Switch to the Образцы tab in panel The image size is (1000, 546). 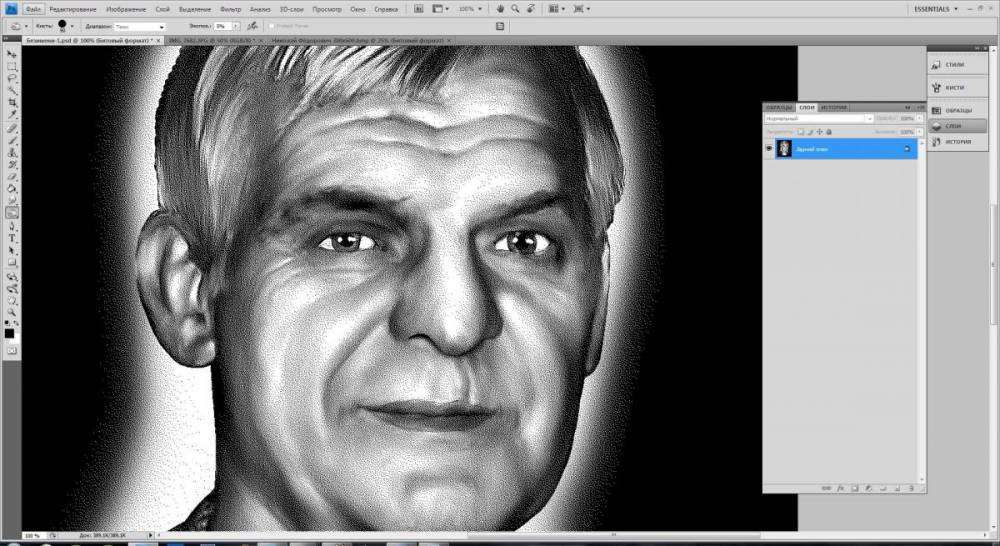tap(778, 107)
